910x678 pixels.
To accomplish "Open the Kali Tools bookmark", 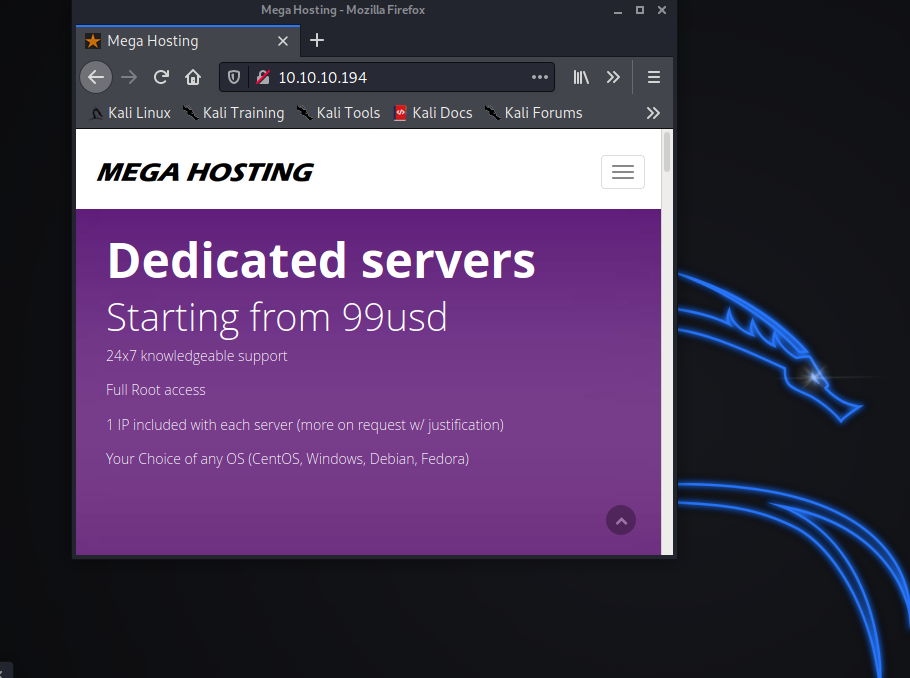I will pos(339,113).
